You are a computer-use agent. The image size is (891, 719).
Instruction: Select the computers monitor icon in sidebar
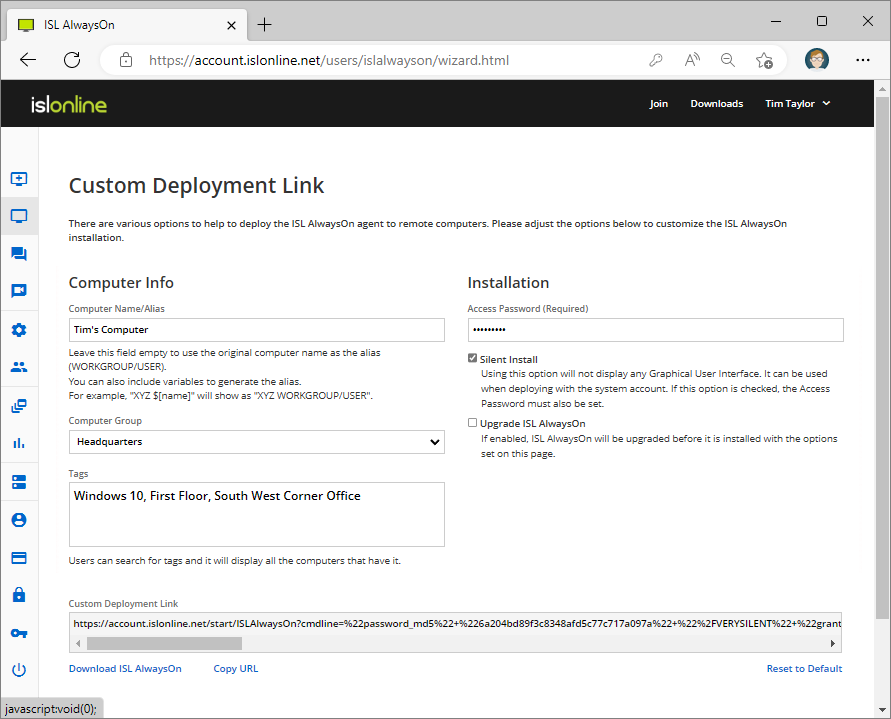(19, 216)
